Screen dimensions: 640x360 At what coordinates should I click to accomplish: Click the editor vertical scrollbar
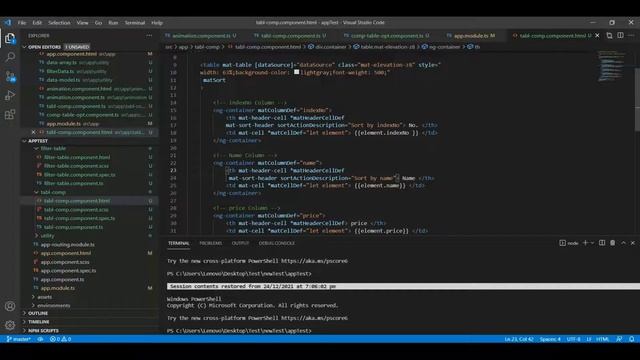click(x=637, y=100)
